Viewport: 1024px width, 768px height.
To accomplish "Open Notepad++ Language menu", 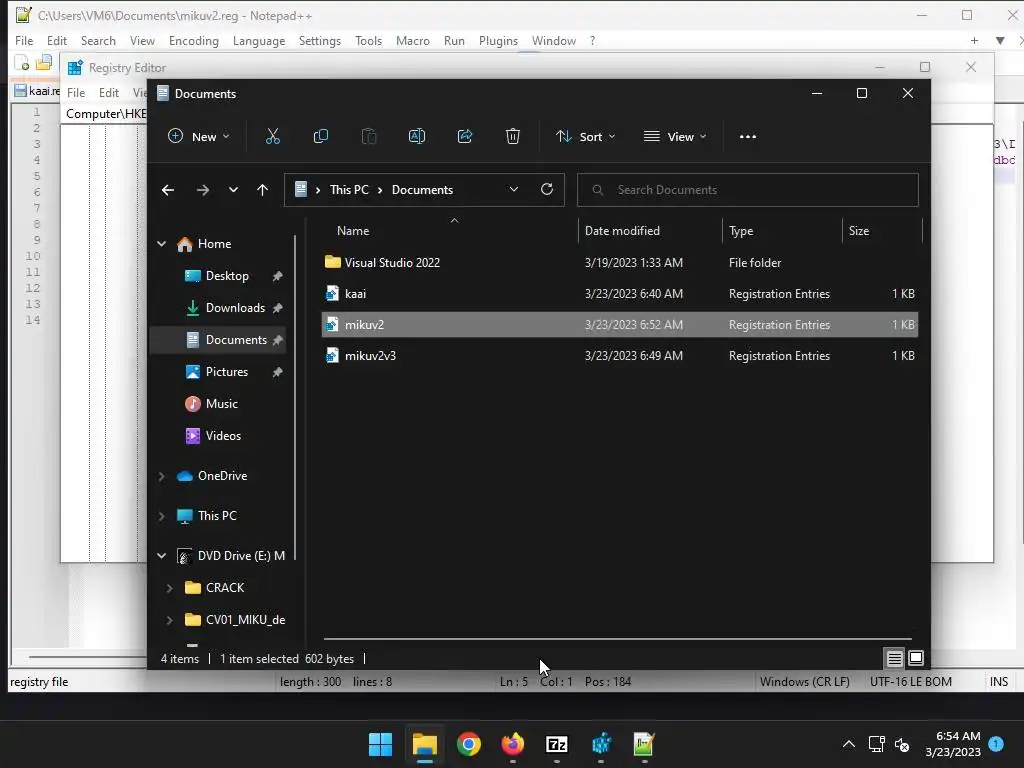I will tap(259, 40).
